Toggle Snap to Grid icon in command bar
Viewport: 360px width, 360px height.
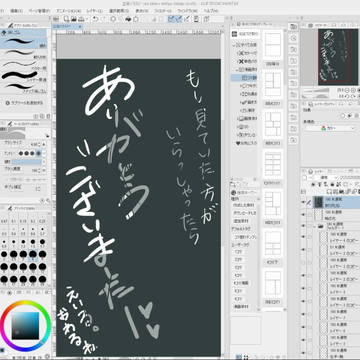(x=186, y=19)
